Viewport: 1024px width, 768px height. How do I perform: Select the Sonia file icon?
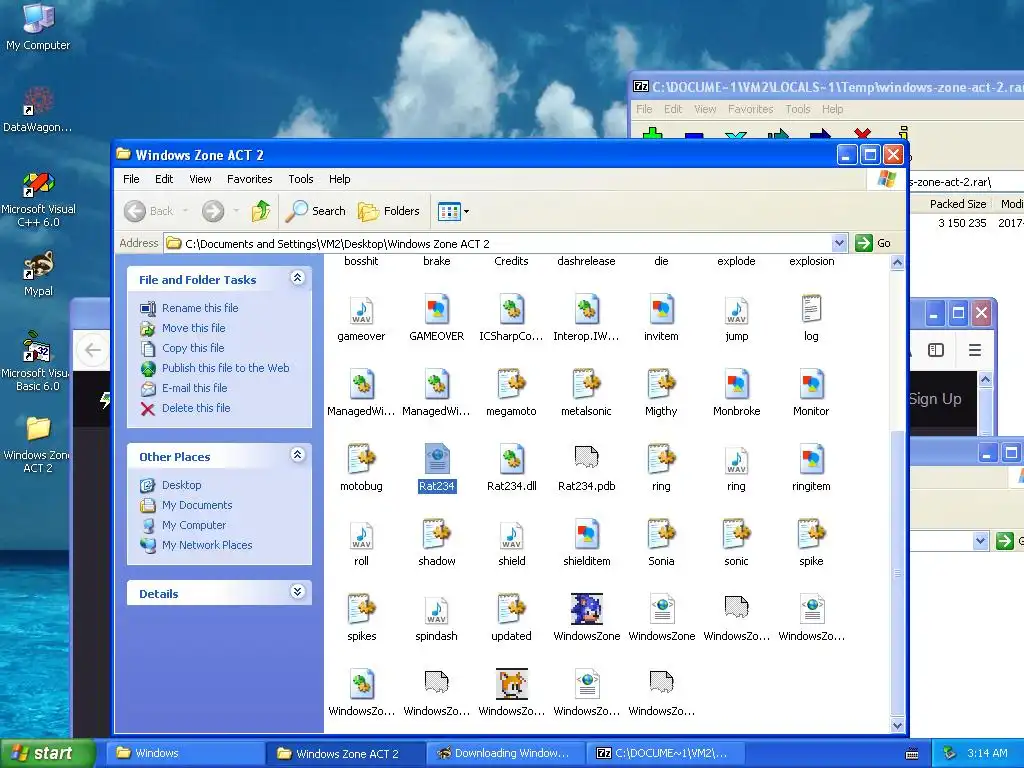661,535
